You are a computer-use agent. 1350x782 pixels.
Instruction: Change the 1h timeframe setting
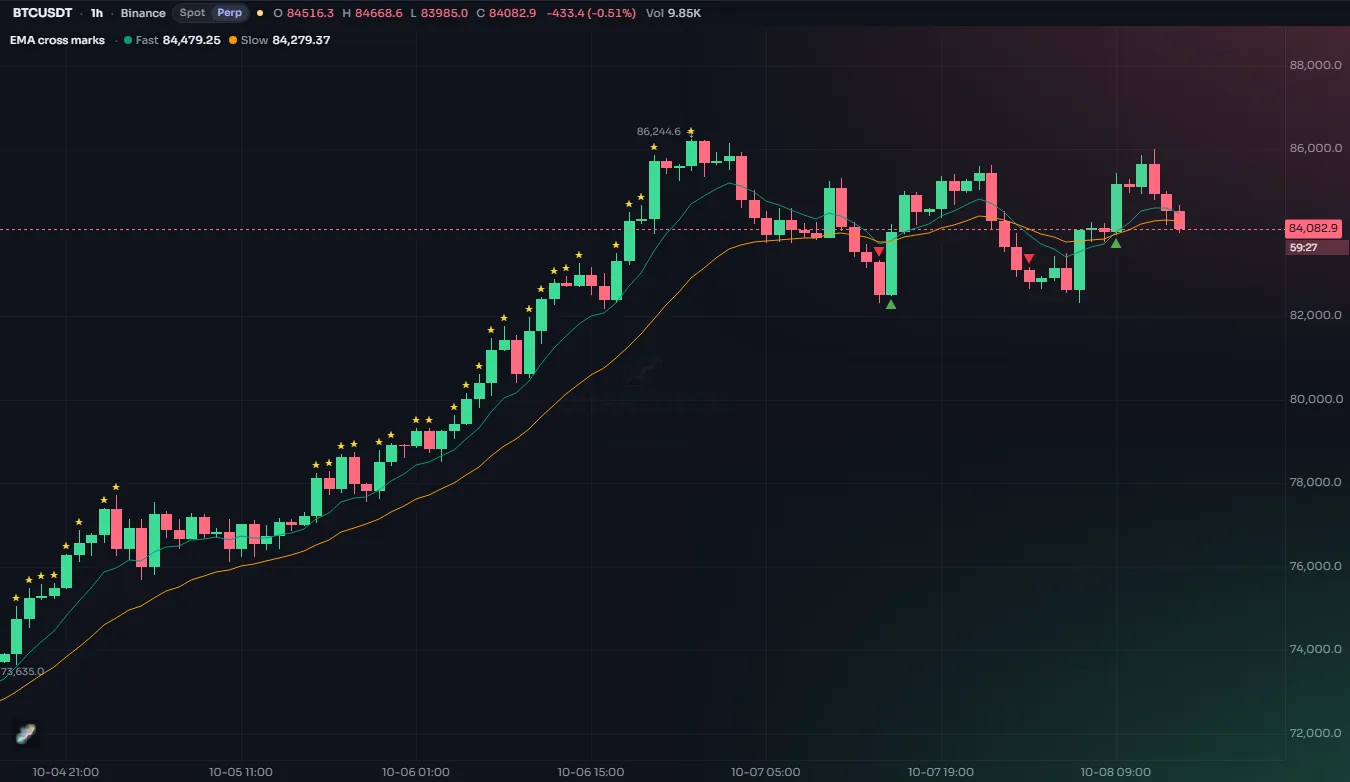(96, 13)
